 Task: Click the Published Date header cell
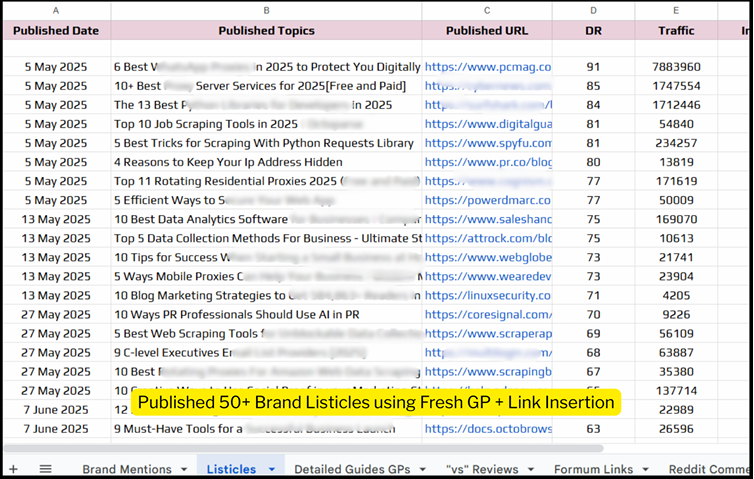pos(56,30)
